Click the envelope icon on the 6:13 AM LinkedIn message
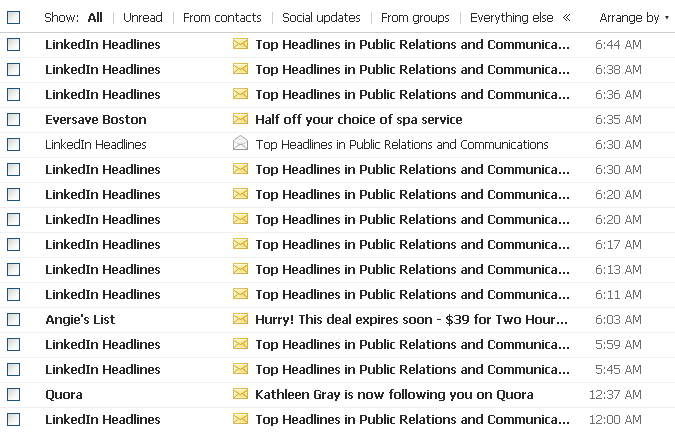This screenshot has width=675, height=432. [240, 269]
